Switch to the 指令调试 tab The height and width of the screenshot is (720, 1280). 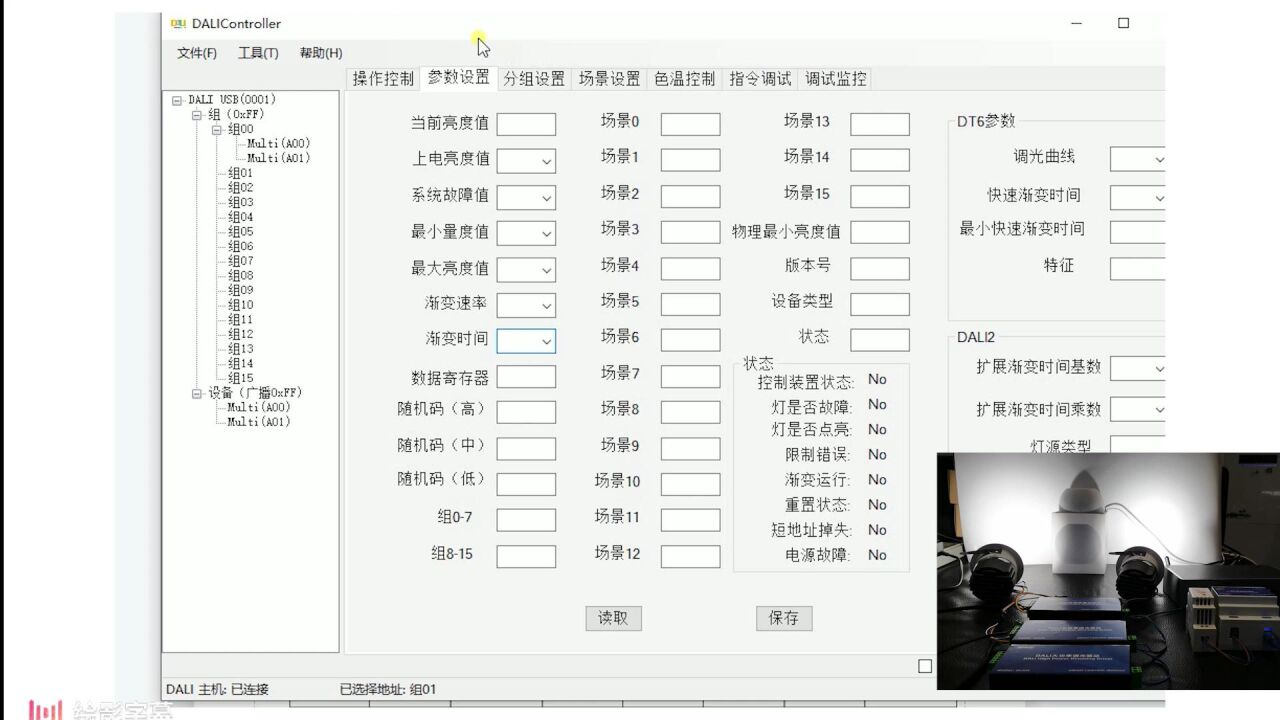759,78
